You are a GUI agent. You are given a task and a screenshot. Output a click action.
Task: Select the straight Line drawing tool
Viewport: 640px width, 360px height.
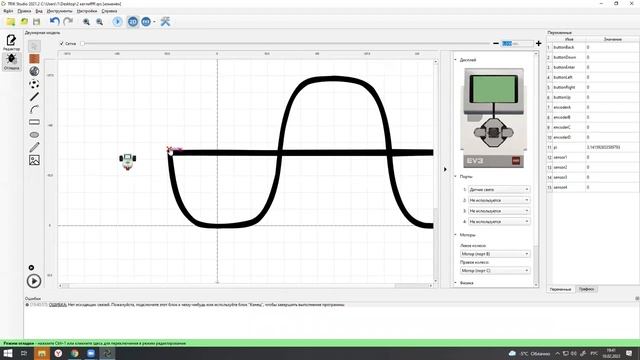34,97
